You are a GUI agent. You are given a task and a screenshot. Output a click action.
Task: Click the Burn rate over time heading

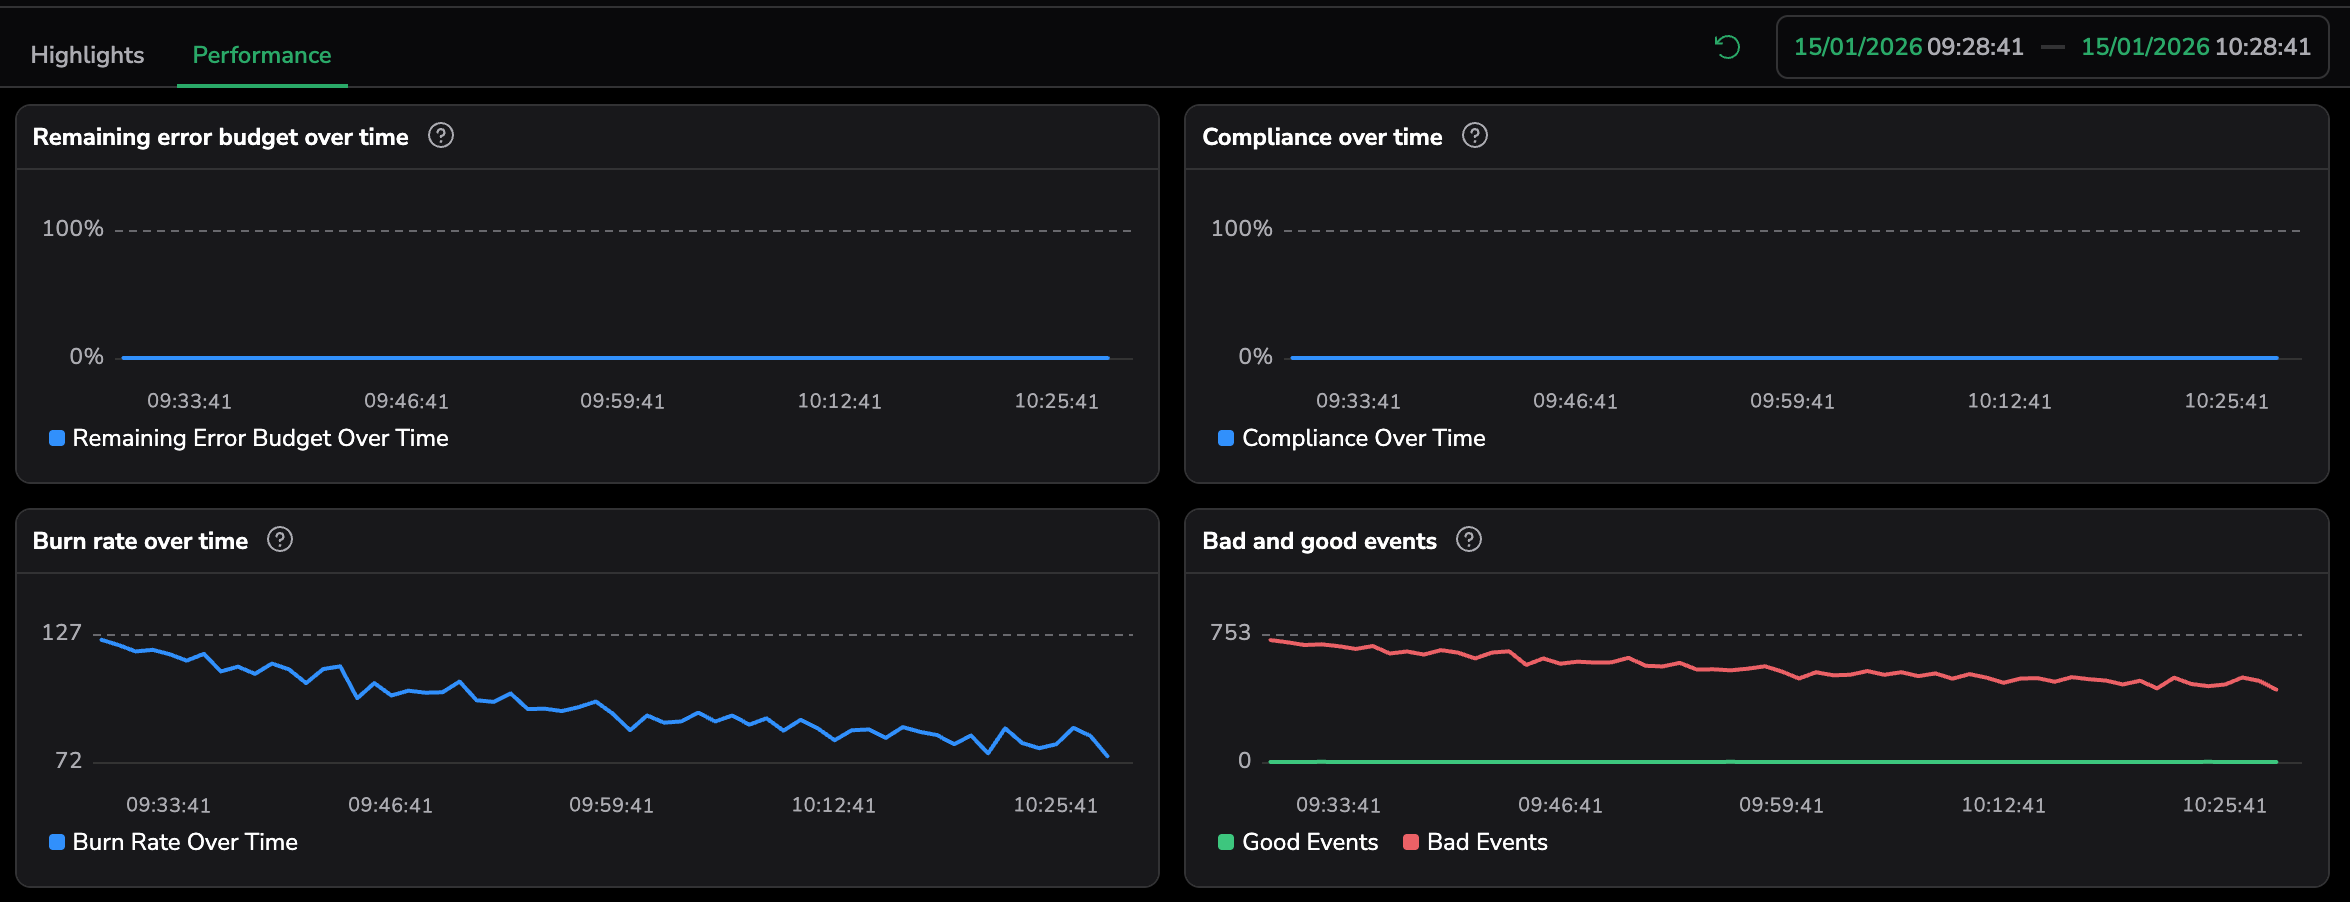(x=140, y=541)
